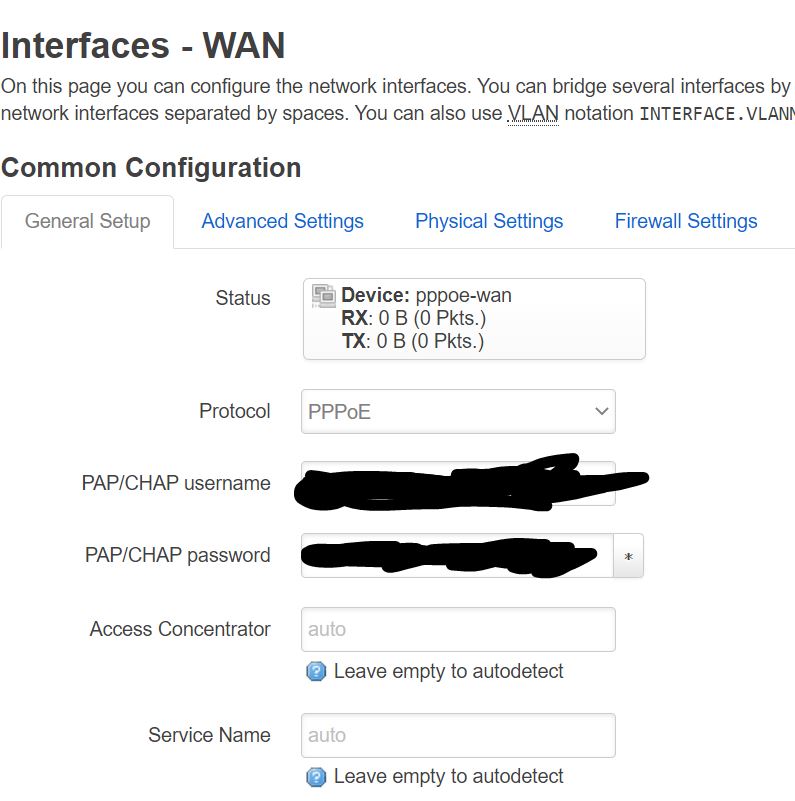Open the help icon beside Access Concentrator

pyautogui.click(x=314, y=671)
